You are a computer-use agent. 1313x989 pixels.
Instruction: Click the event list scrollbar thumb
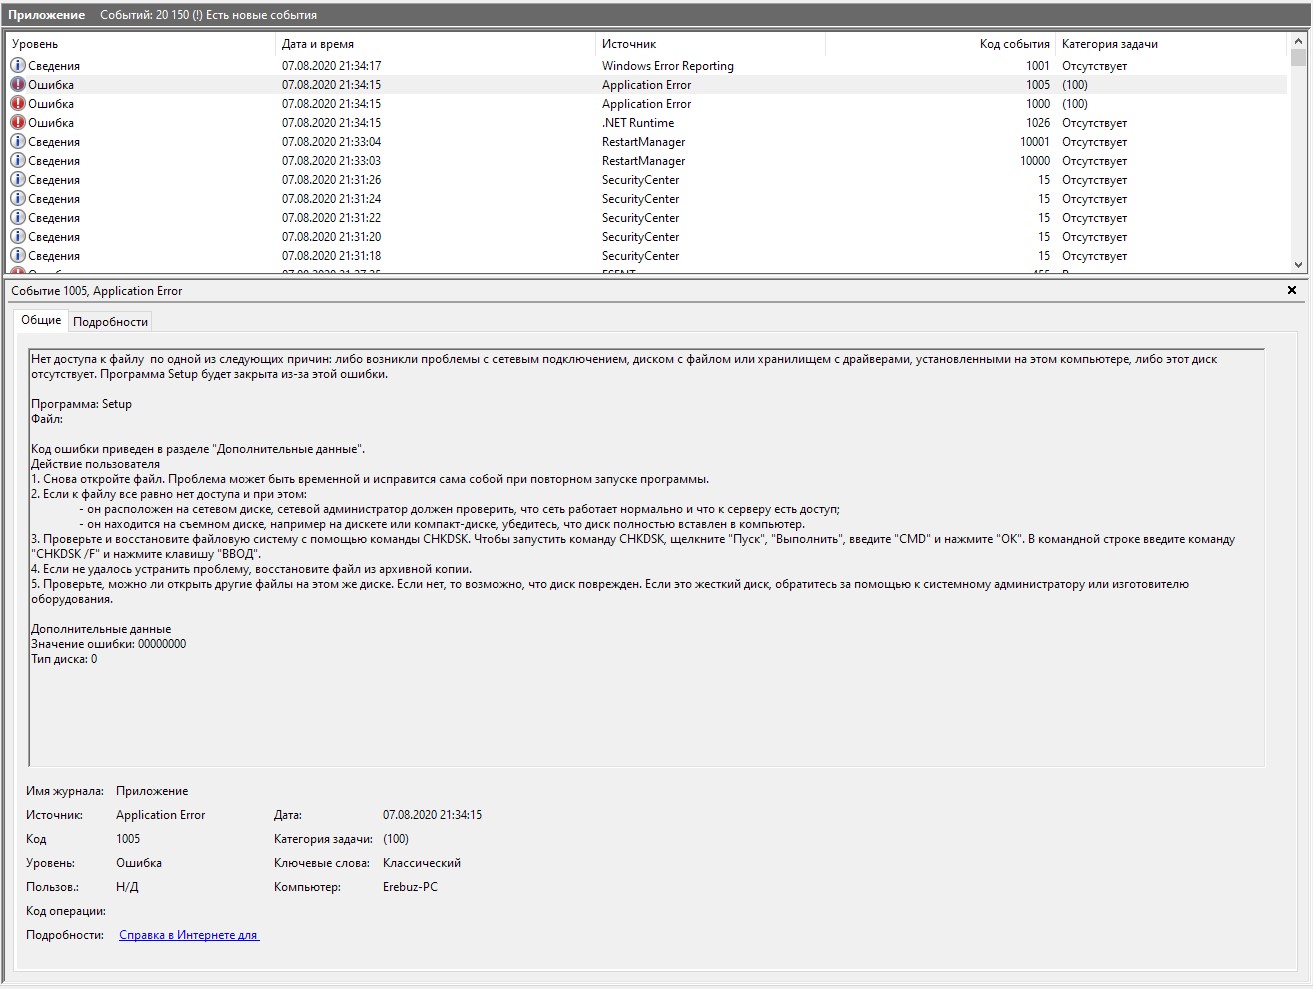tap(1299, 58)
